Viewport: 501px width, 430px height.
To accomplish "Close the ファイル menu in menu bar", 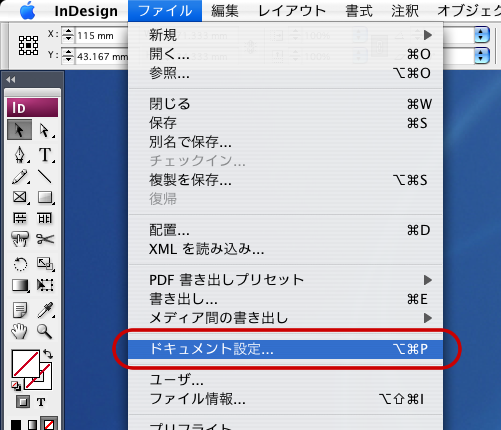I will (x=165, y=11).
